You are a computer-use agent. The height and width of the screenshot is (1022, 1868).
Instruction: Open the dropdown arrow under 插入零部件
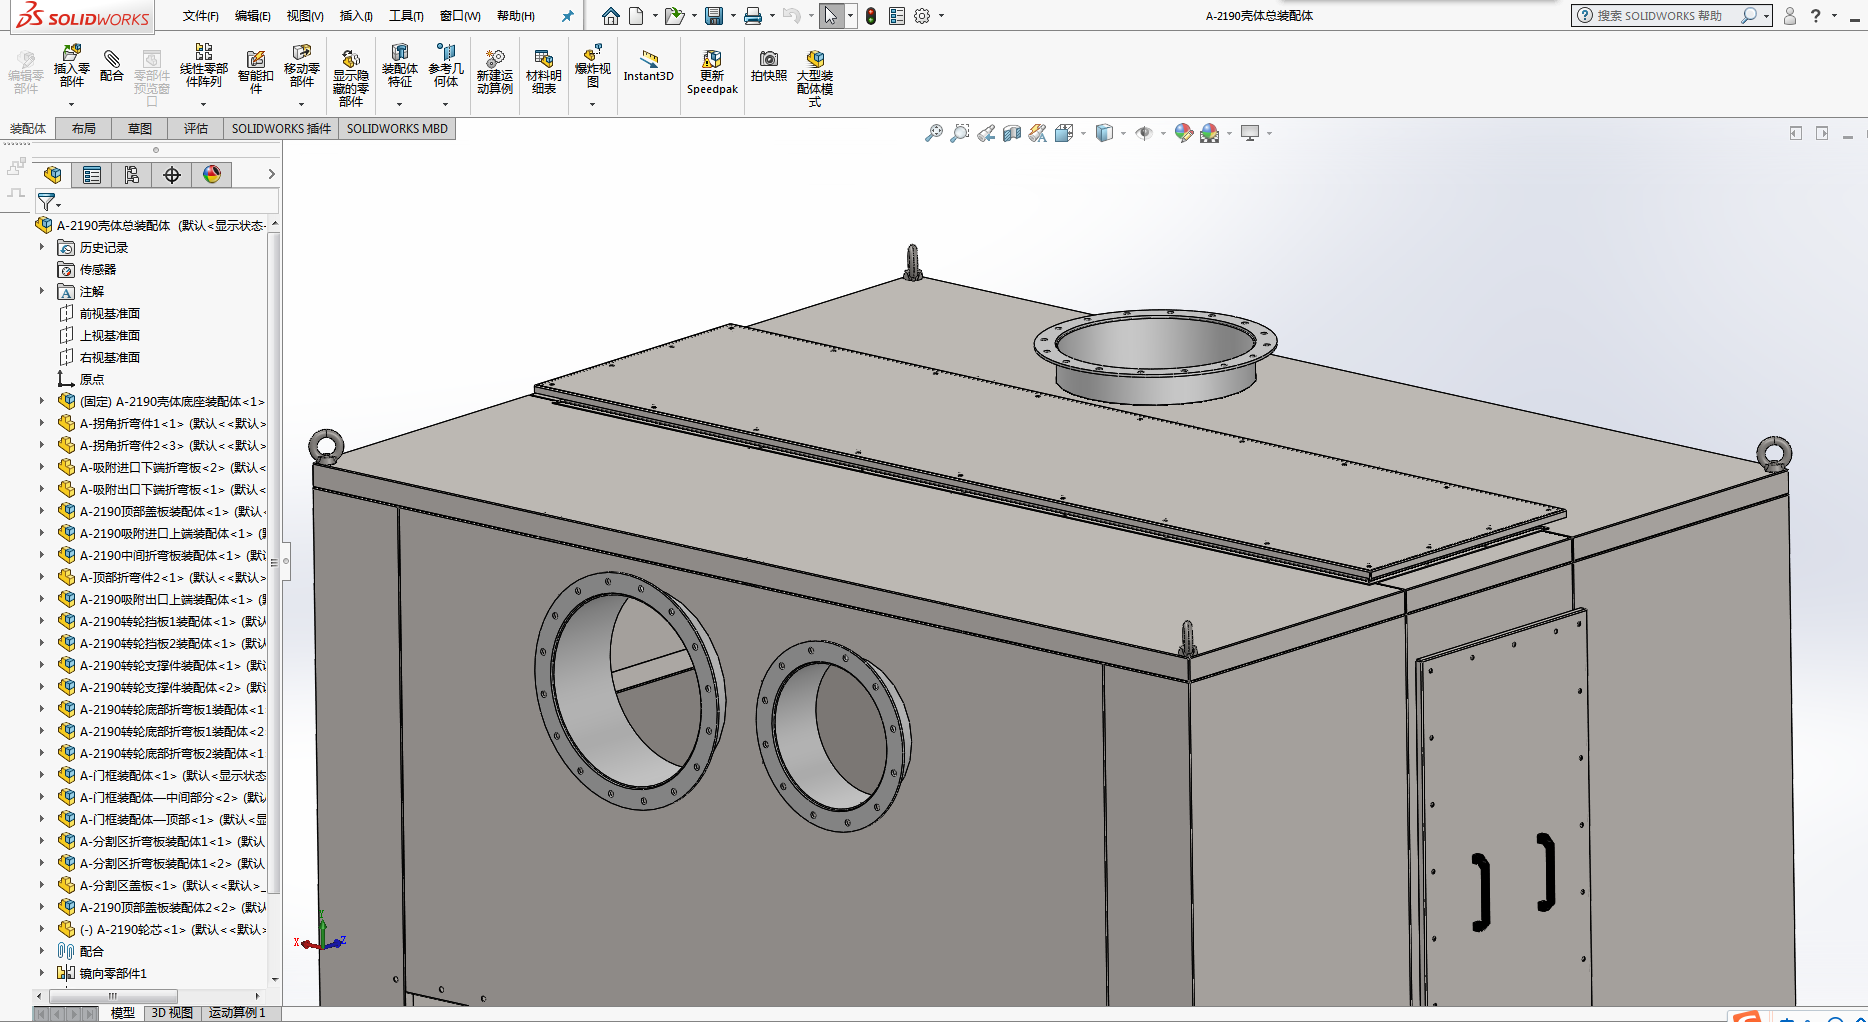click(71, 104)
